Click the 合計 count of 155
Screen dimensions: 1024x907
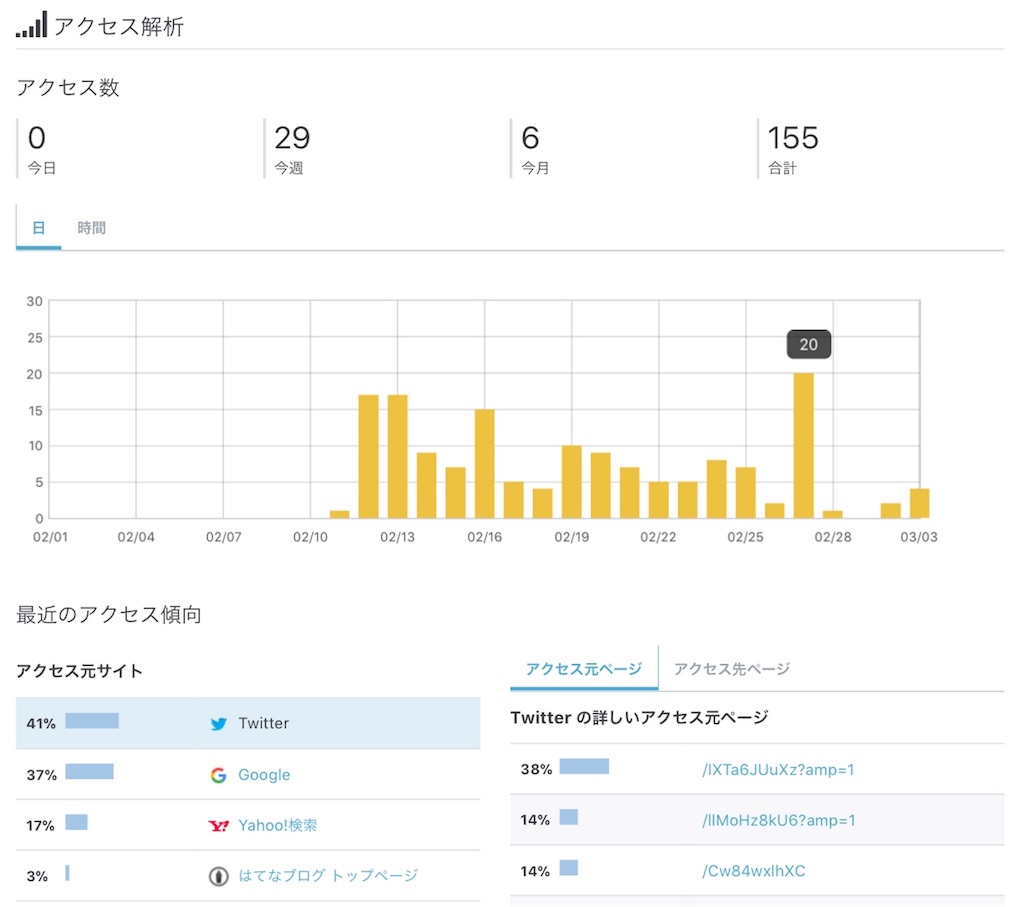tap(793, 138)
